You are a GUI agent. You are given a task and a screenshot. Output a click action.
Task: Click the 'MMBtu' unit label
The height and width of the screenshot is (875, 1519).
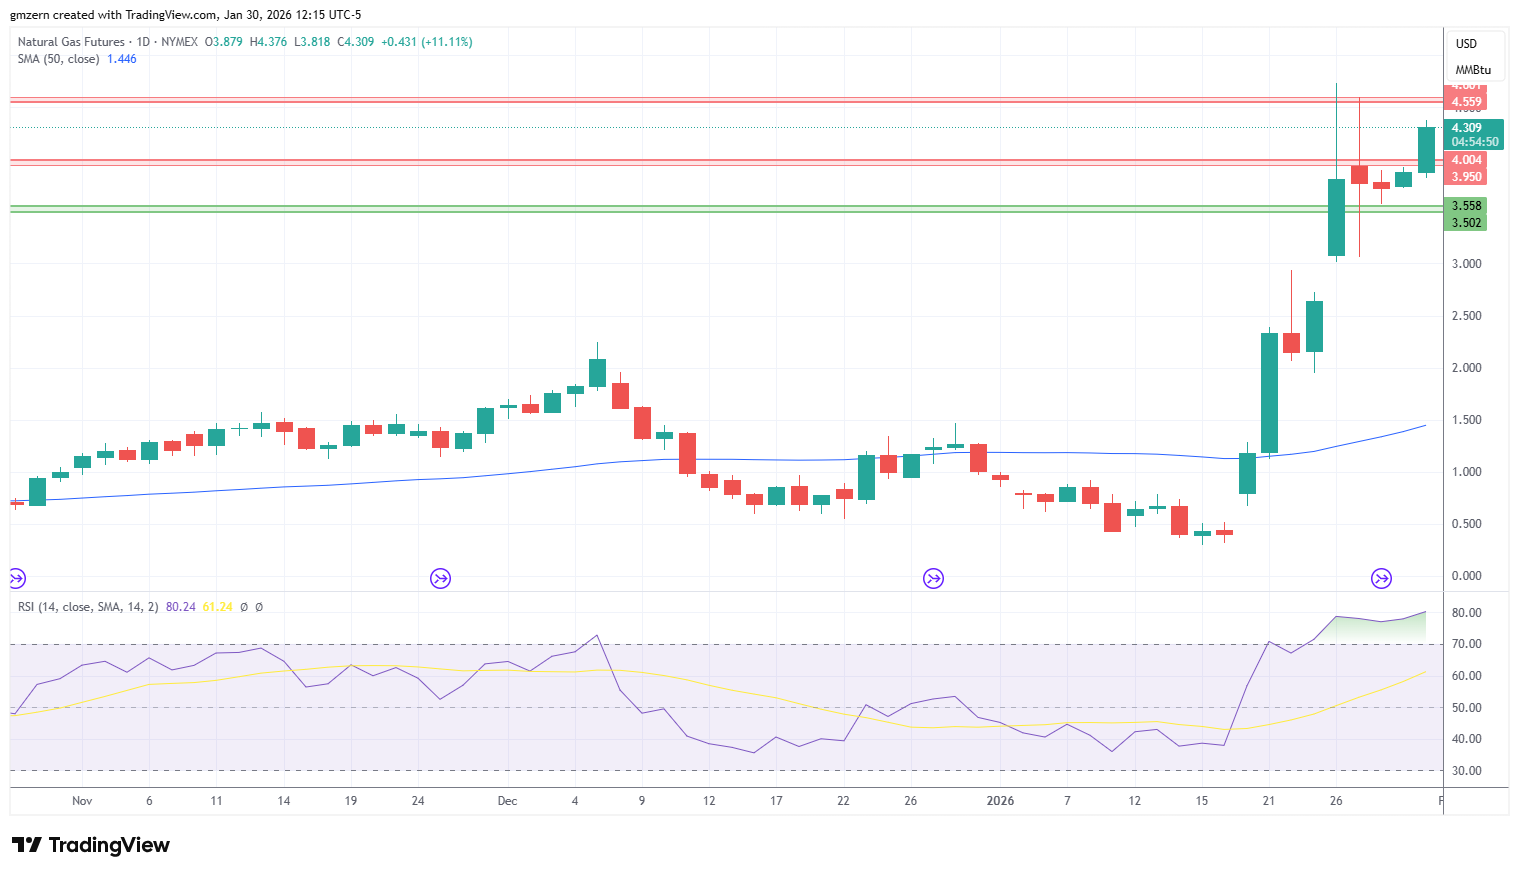1473,70
